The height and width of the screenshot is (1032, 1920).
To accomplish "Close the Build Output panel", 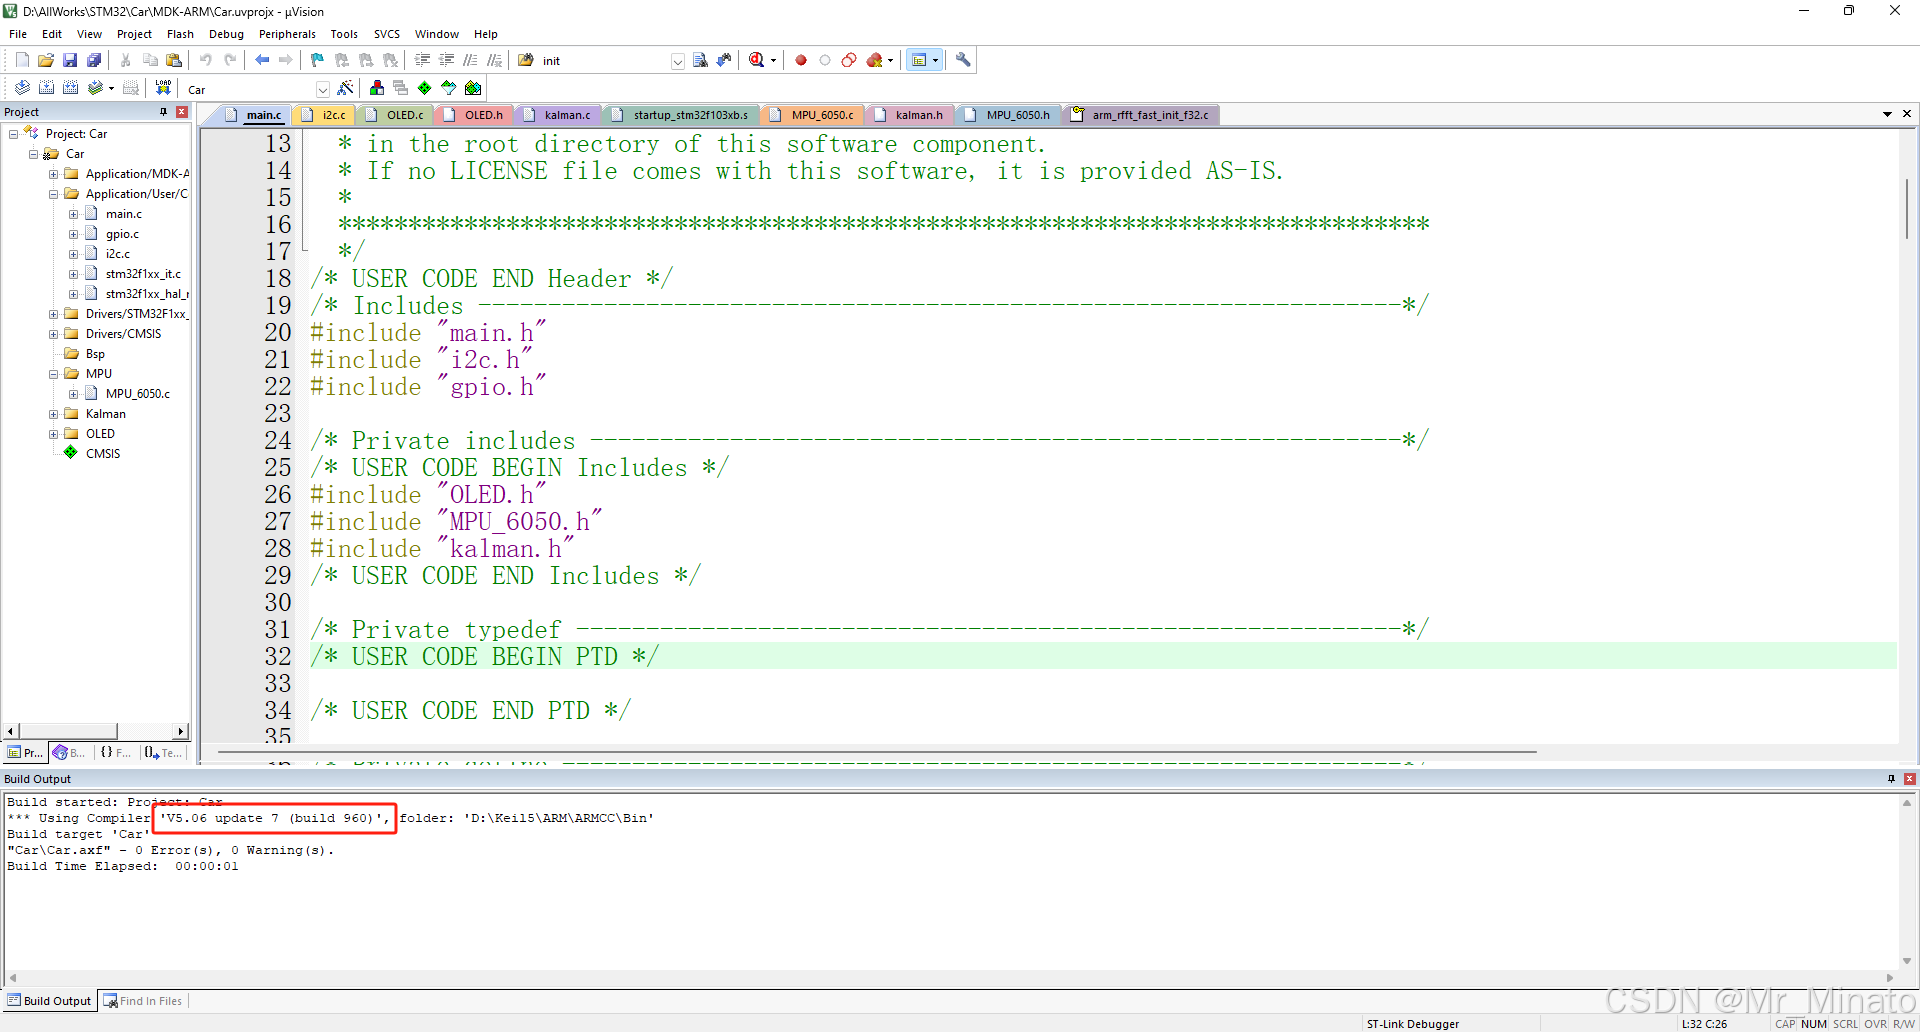I will 1909,779.
